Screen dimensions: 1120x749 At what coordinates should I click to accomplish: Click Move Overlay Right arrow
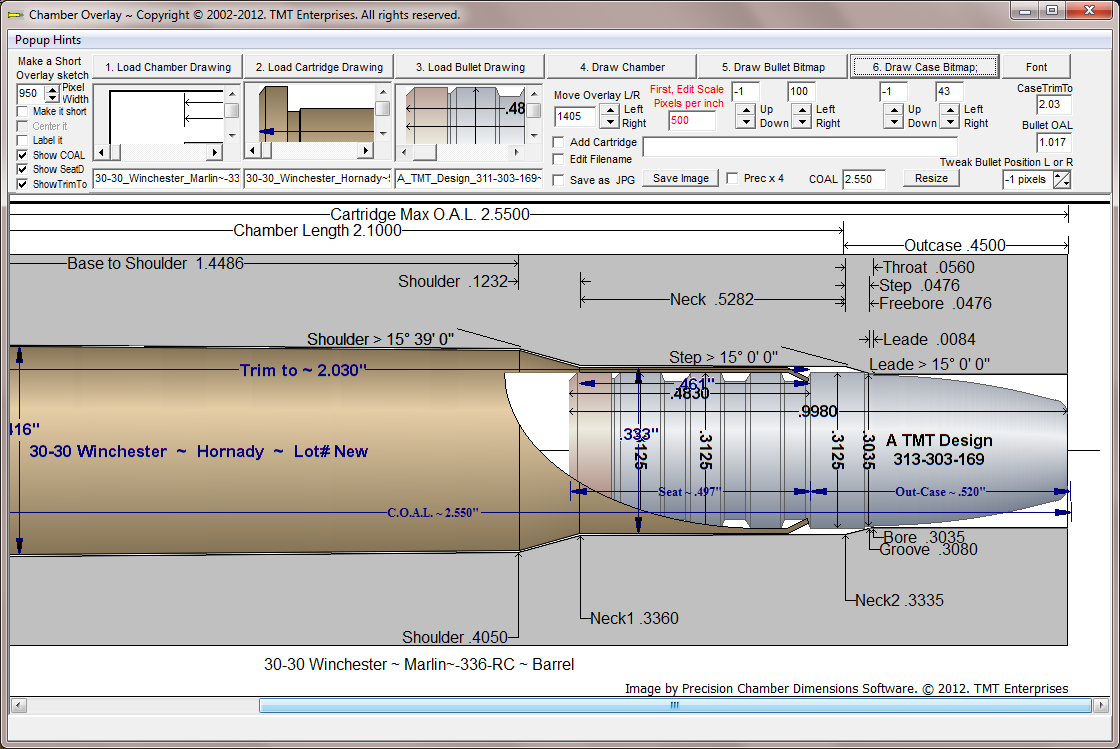(609, 123)
